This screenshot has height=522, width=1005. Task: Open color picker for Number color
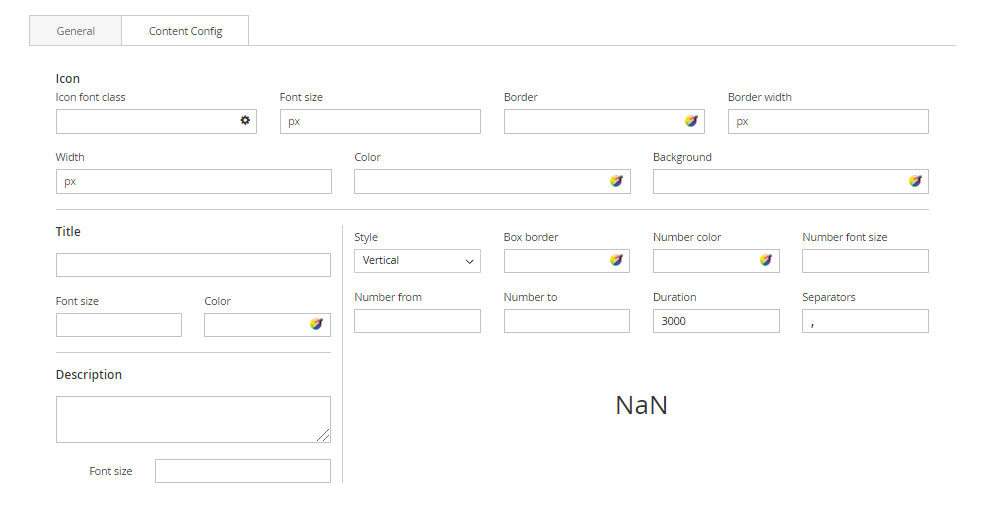point(765,260)
